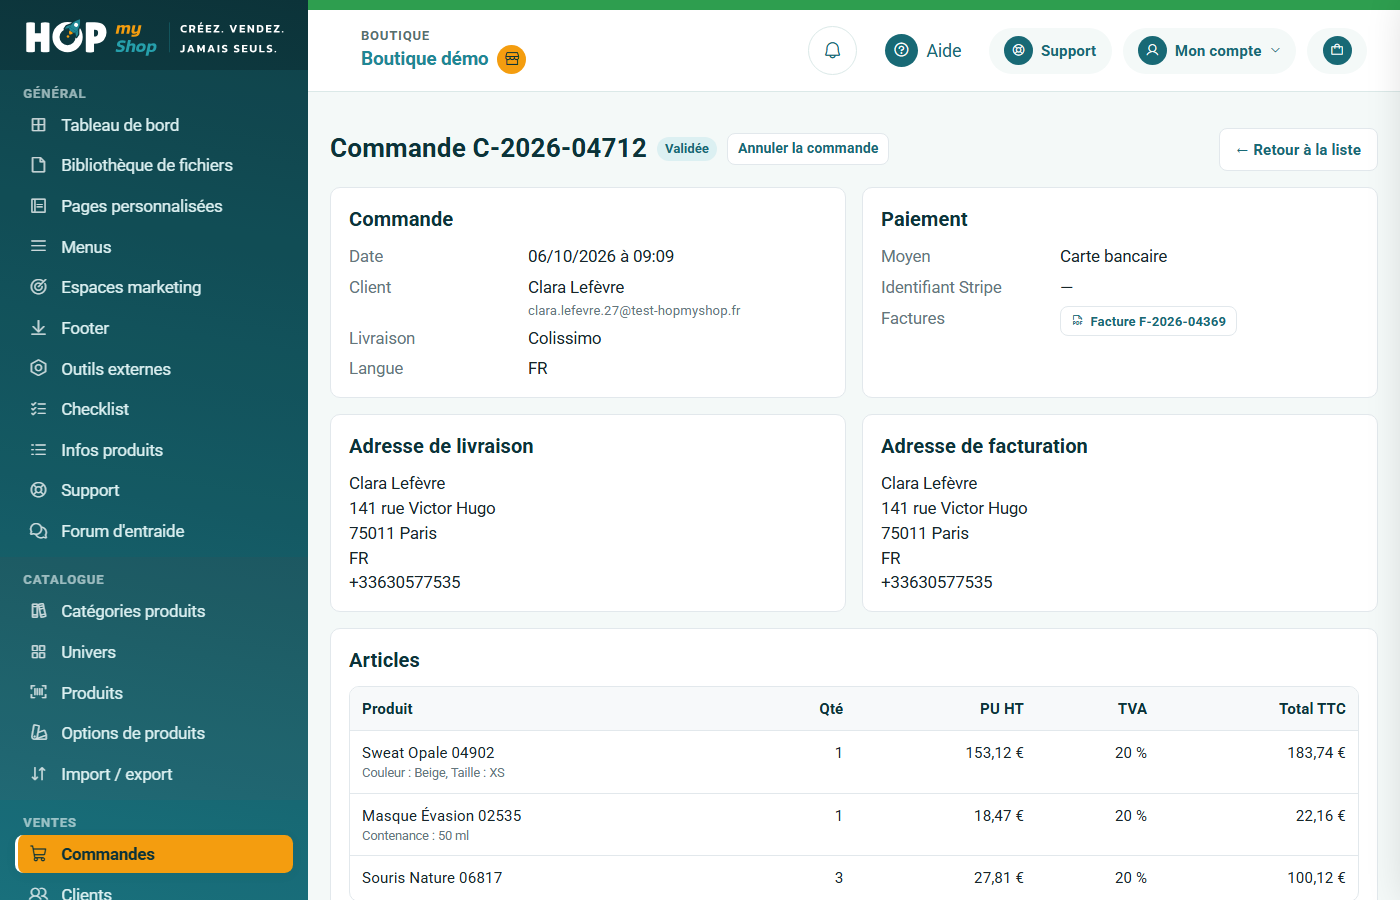This screenshot has height=900, width=1400.
Task: Click the Support button in the header
Action: (x=1050, y=51)
